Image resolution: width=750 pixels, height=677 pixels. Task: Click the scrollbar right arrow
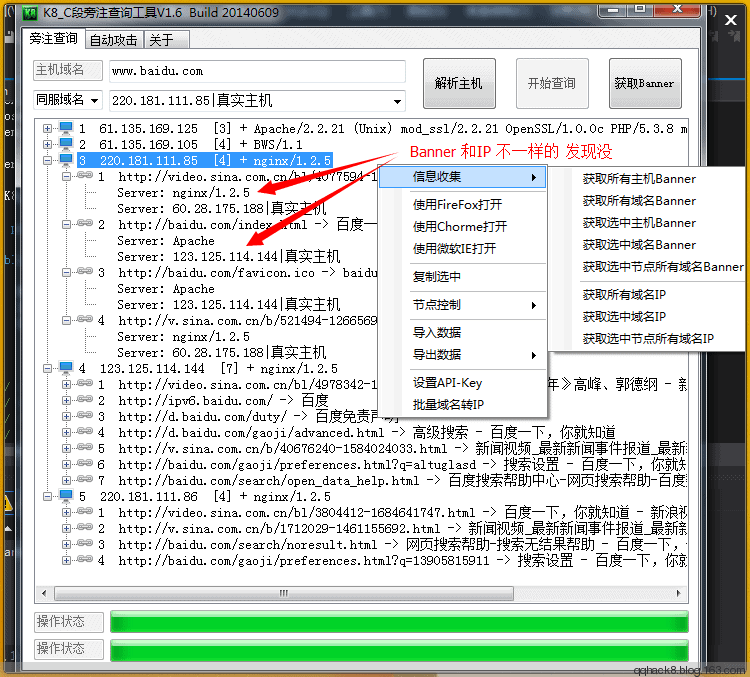point(678,593)
